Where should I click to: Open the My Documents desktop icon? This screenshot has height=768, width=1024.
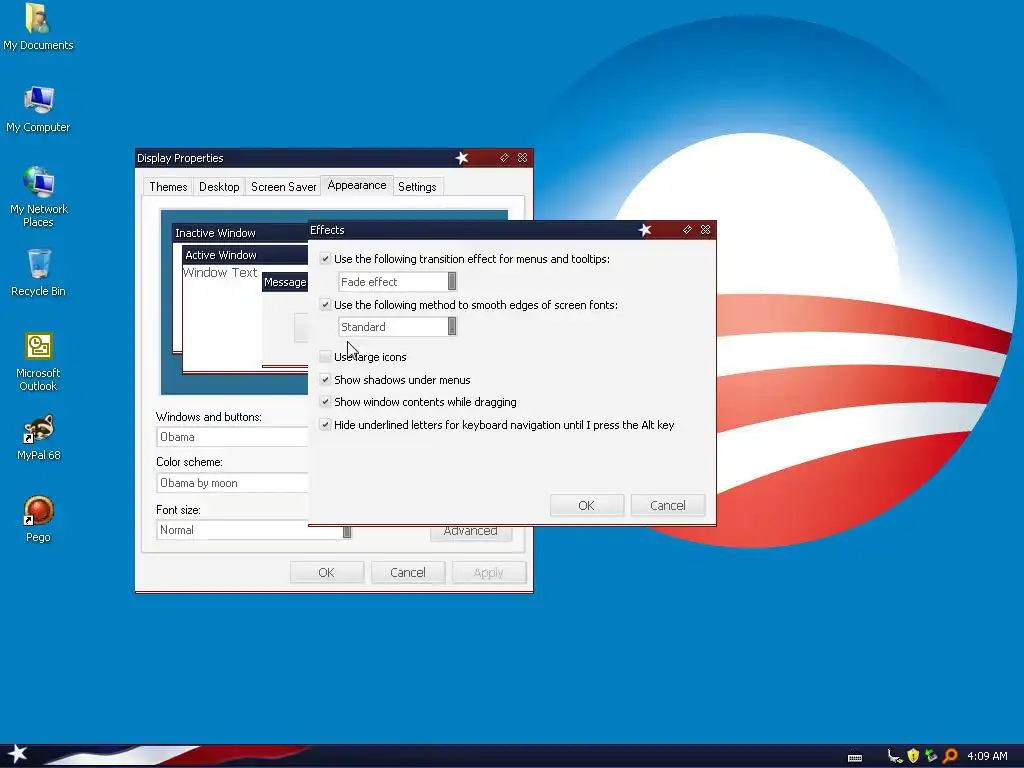(x=38, y=26)
